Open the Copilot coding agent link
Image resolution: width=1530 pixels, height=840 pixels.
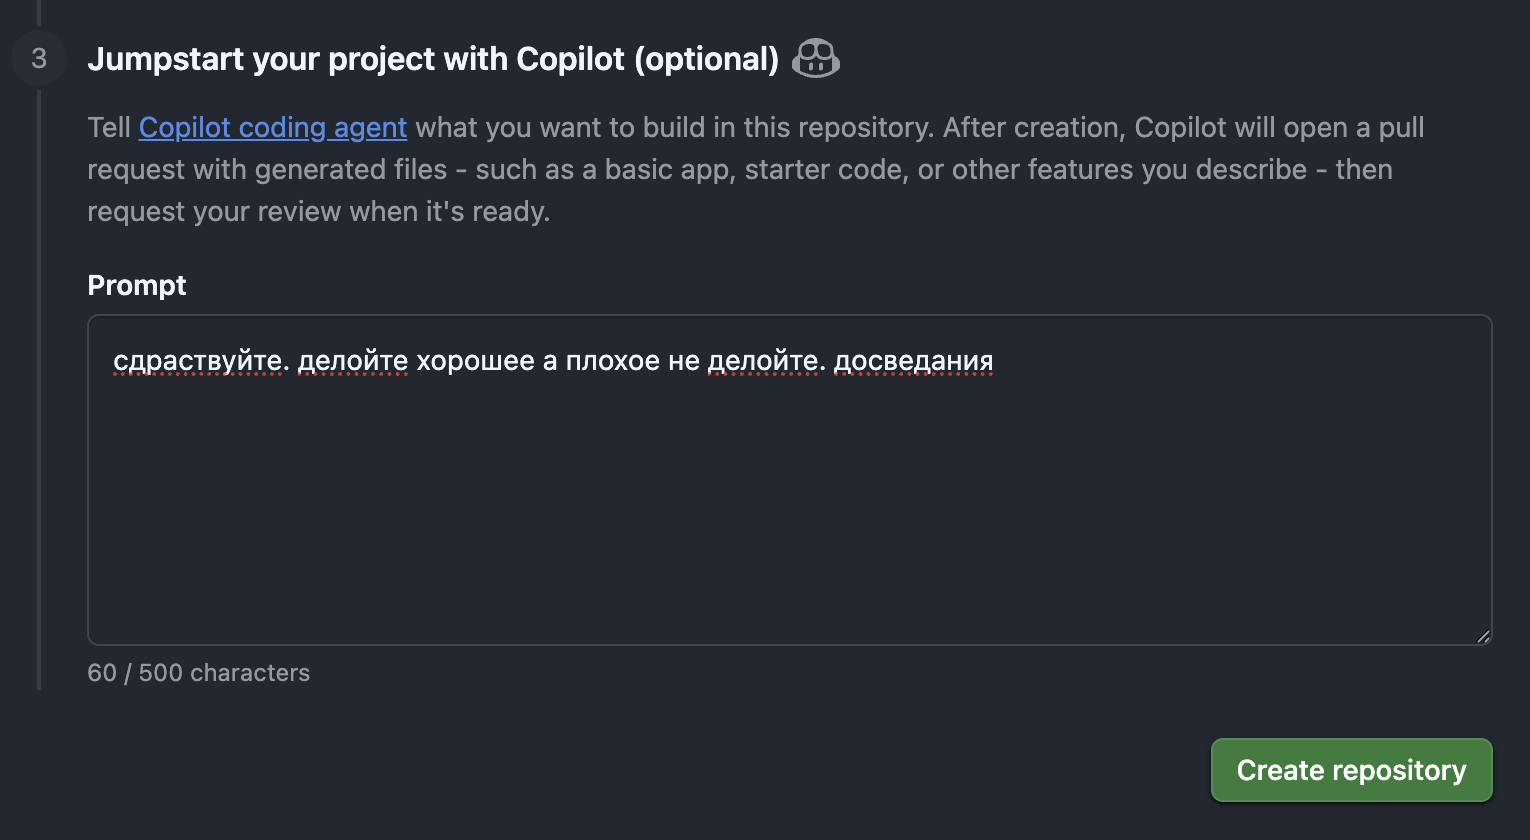(272, 128)
